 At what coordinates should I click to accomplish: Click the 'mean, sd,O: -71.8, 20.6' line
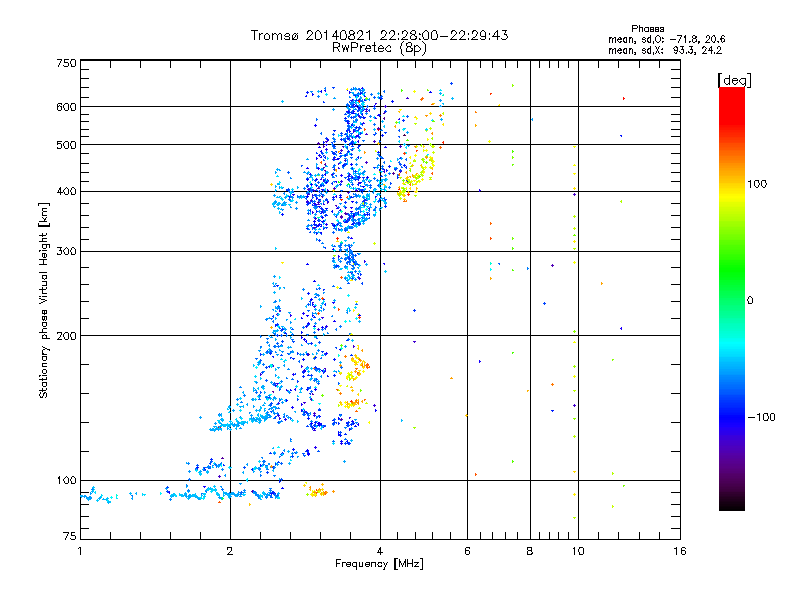(666, 39)
